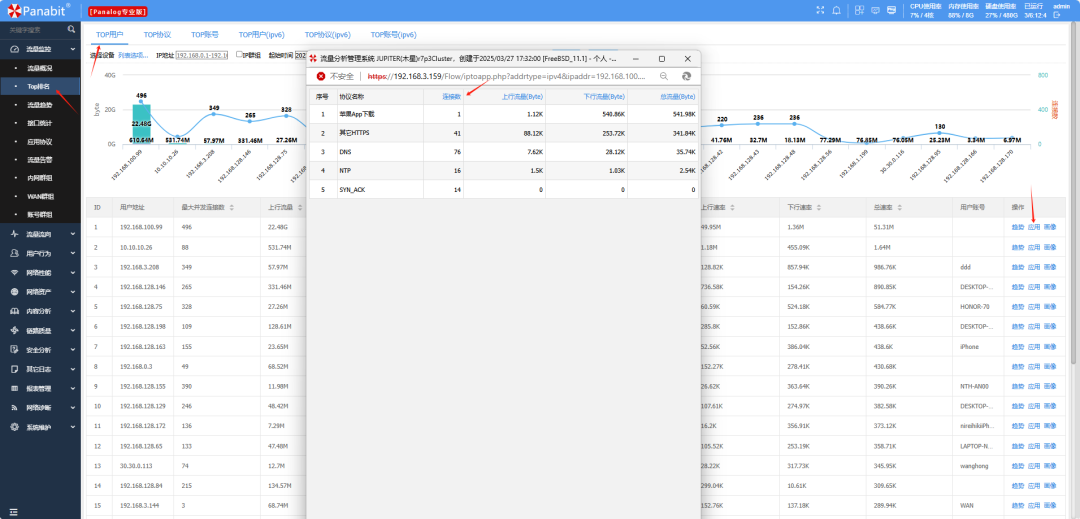This screenshot has width=1080, height=519.
Task: Open 流量告警 in the sidebar
Action: [x=40, y=160]
